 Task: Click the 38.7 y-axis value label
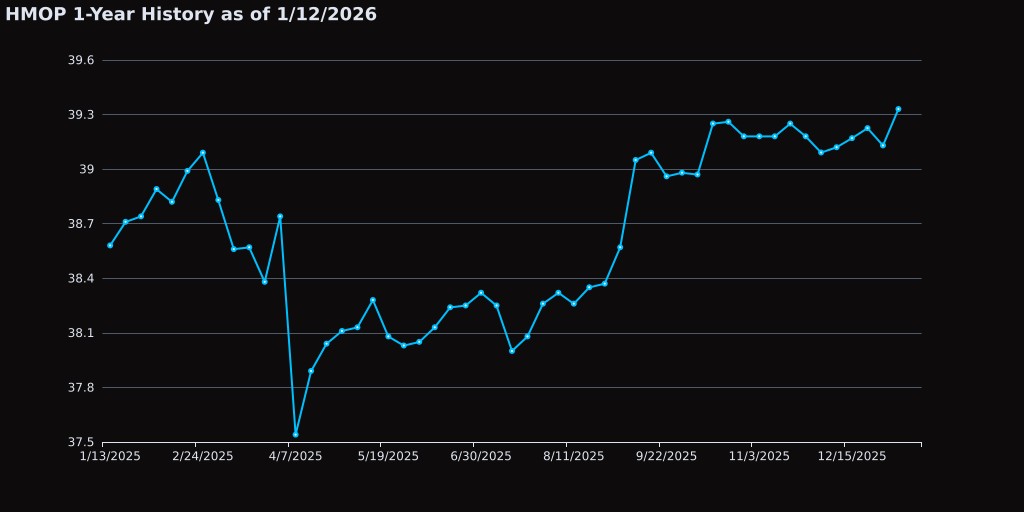(81, 224)
